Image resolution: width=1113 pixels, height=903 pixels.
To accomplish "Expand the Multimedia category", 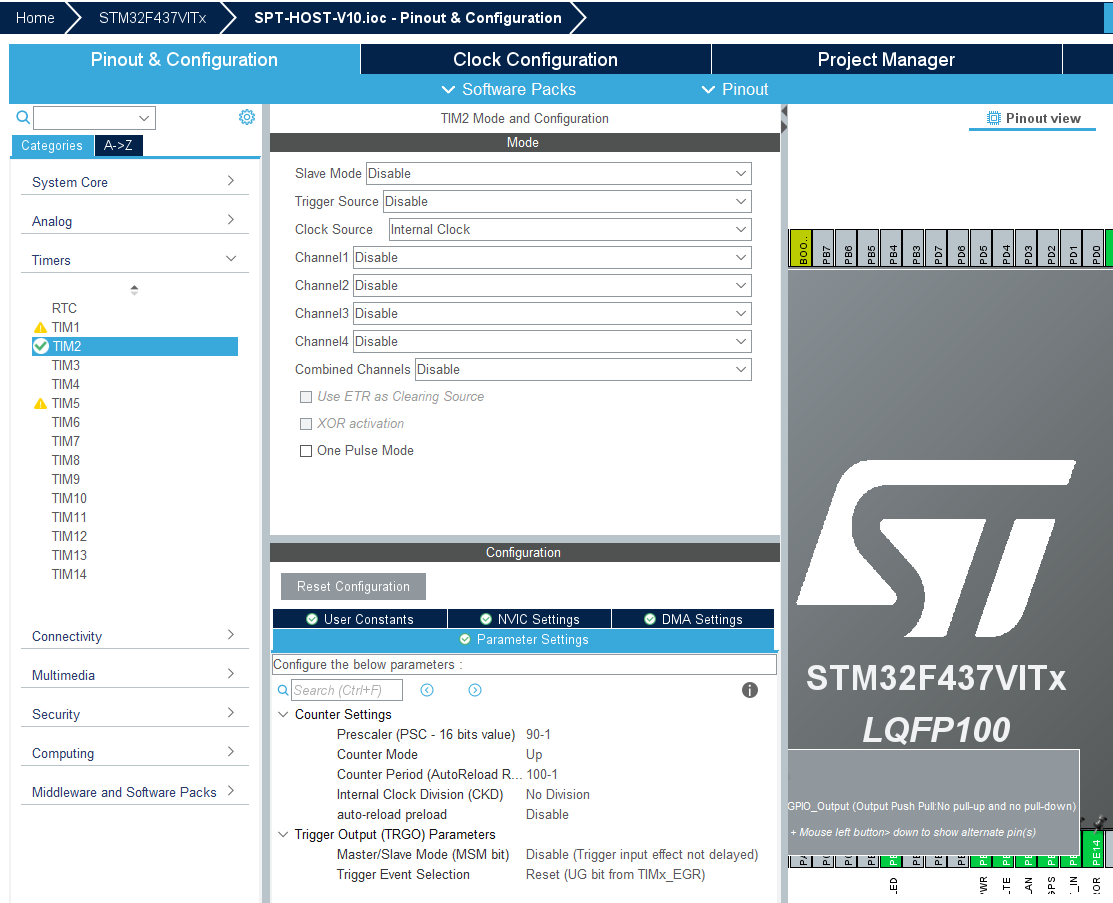I will pos(135,675).
